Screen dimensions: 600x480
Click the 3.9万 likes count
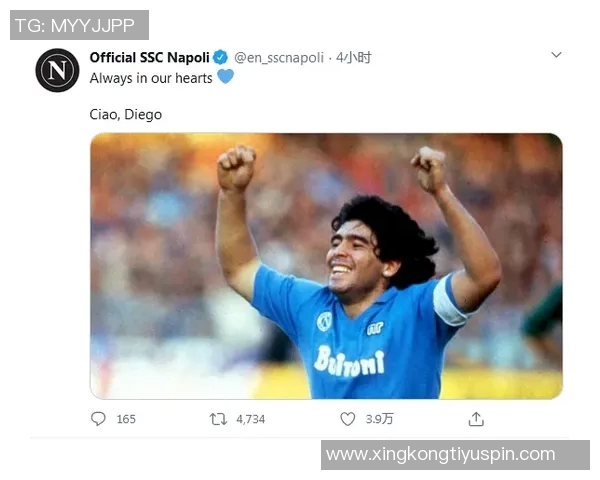(379, 419)
